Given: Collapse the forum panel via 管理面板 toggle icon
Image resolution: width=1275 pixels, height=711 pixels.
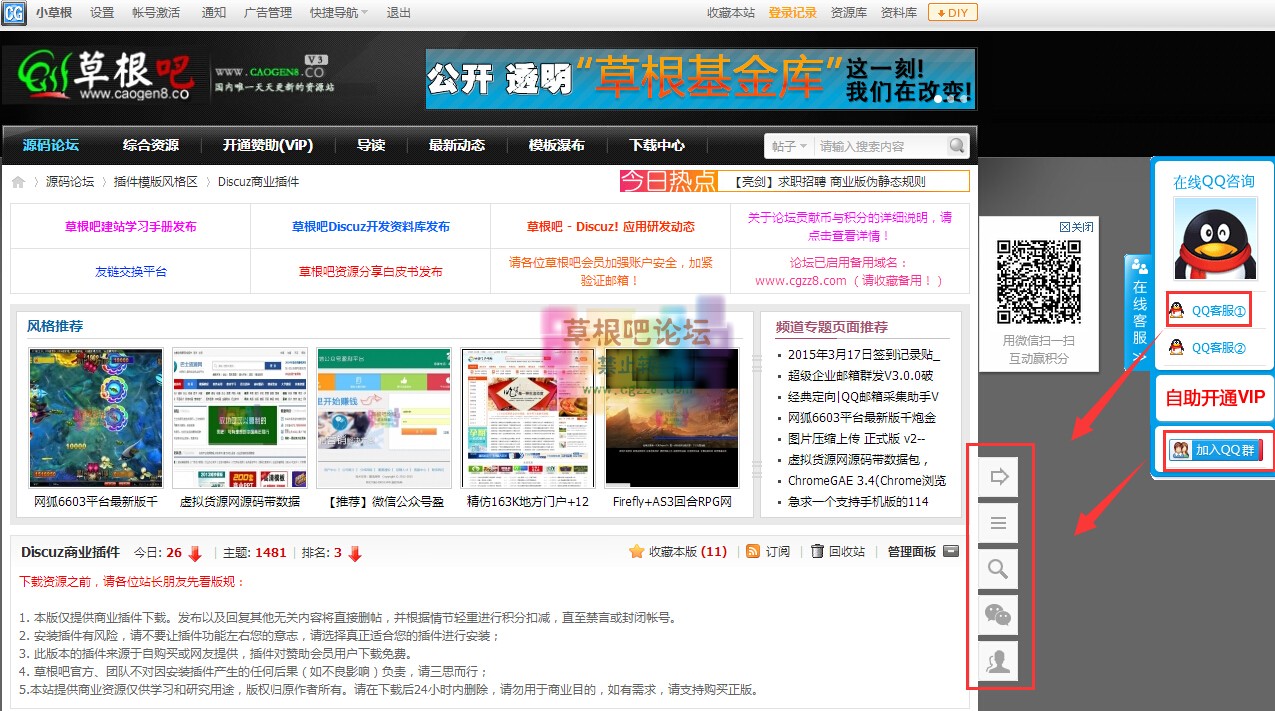Looking at the screenshot, I should click(x=951, y=551).
